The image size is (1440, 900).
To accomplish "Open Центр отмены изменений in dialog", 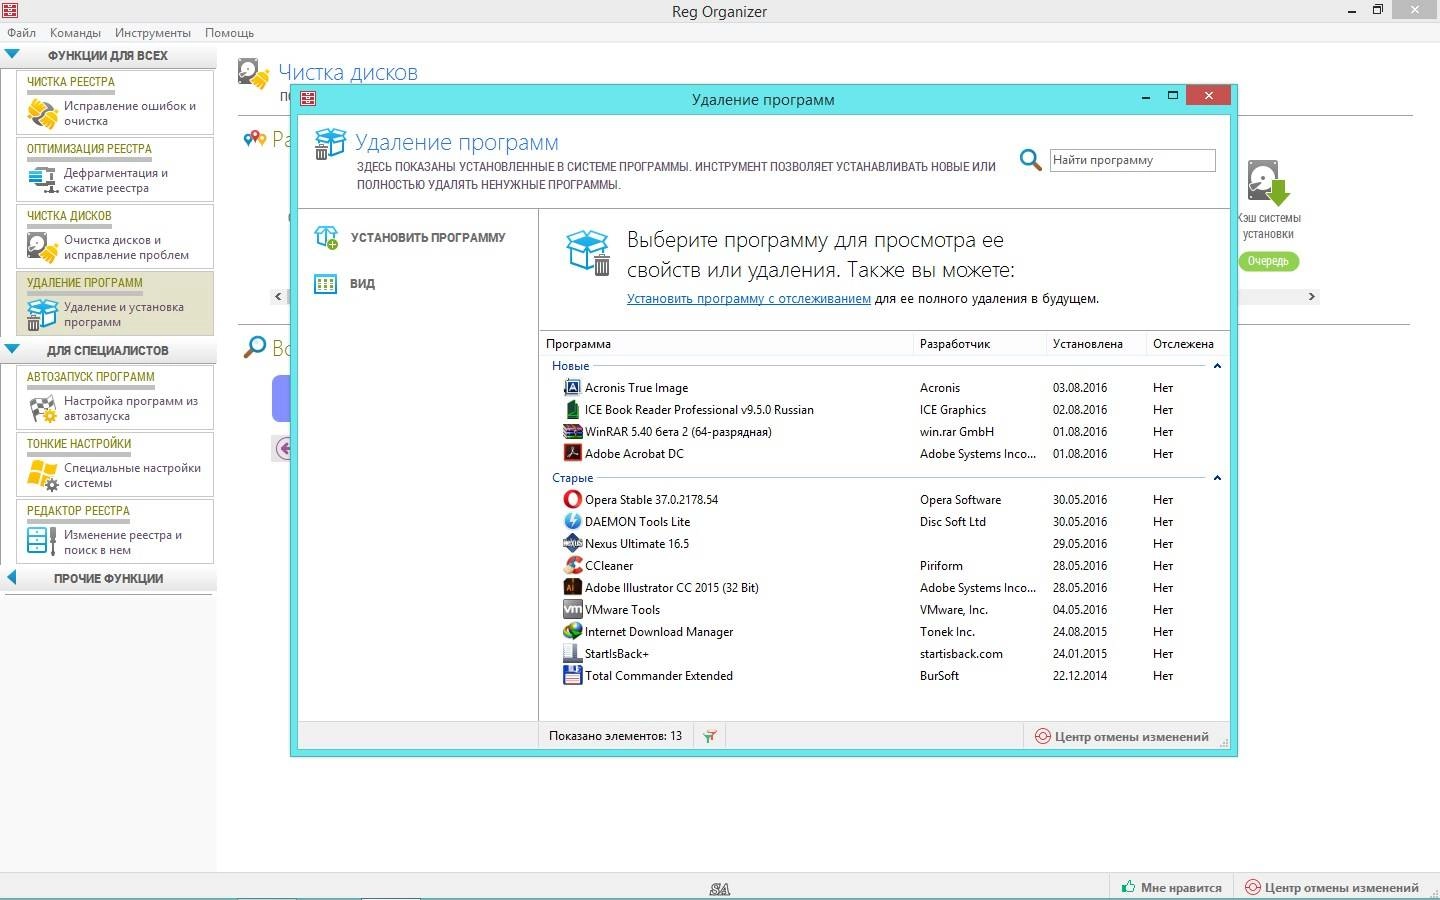I will coord(1121,737).
